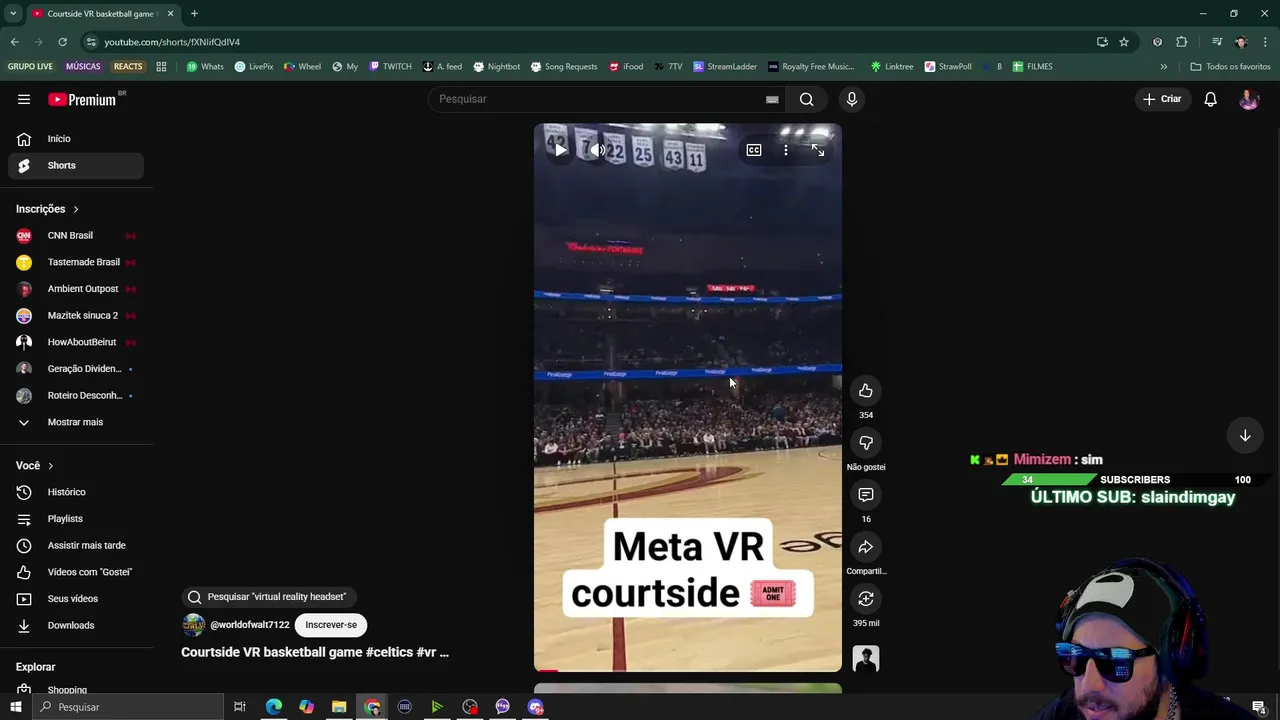Open Geração Dividen... channel

pos(76,369)
